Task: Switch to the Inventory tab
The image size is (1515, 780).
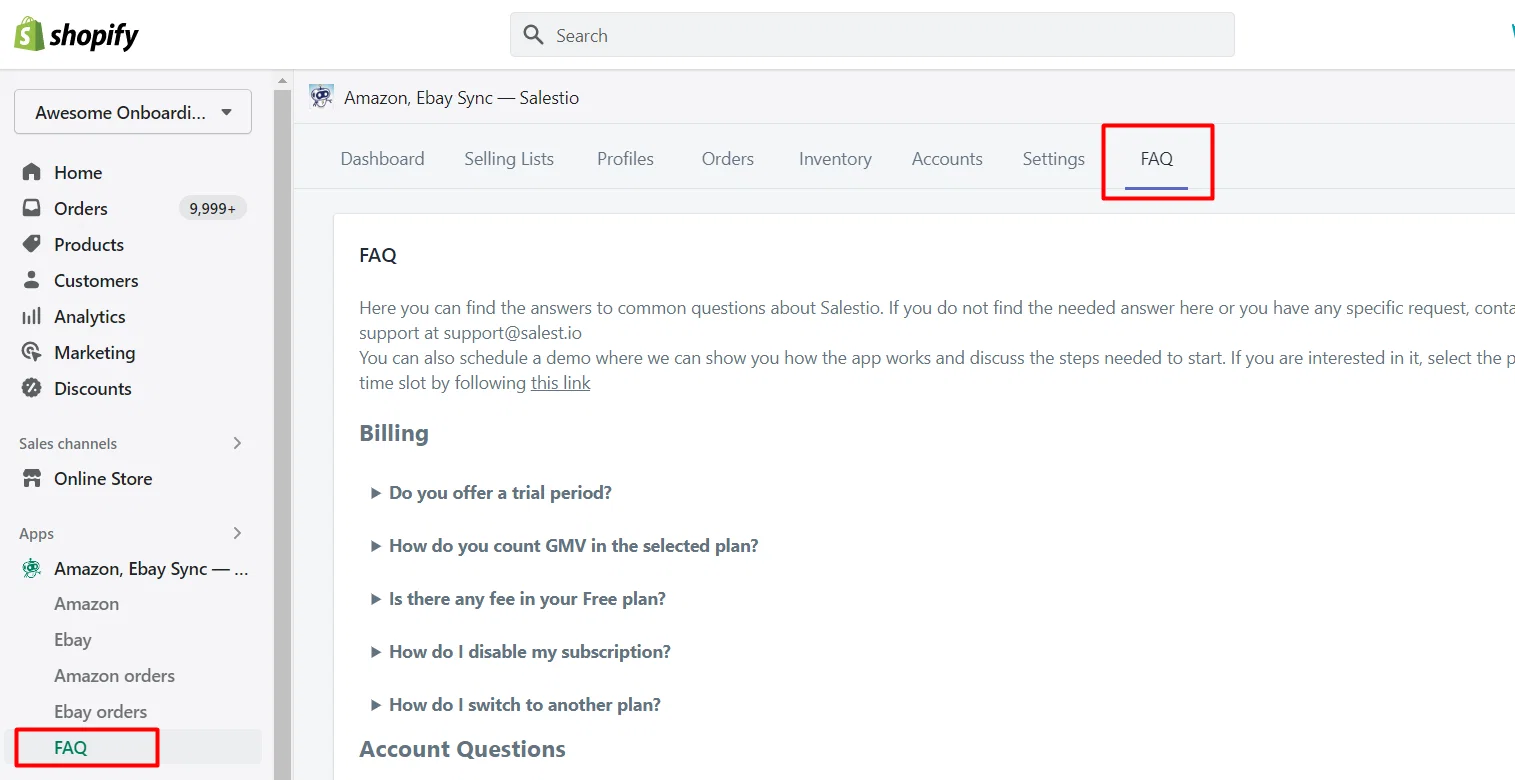Action: click(x=835, y=159)
